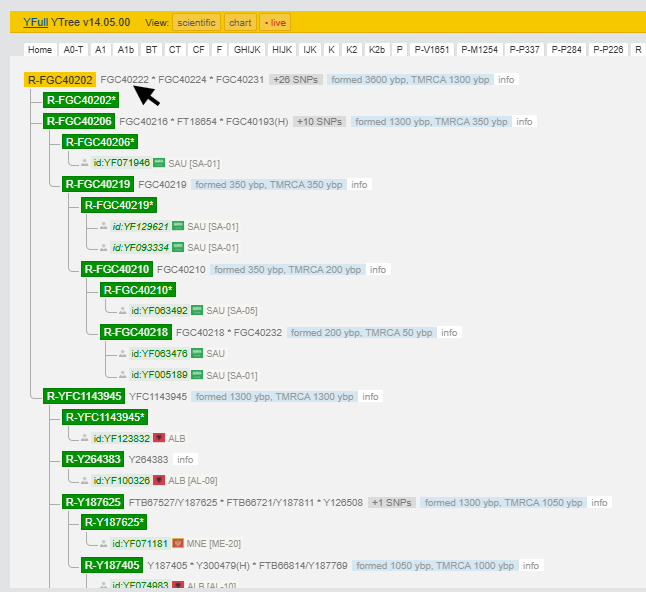Select the R-FGC40206* node
The width and height of the screenshot is (646, 592).
[x=100, y=142]
